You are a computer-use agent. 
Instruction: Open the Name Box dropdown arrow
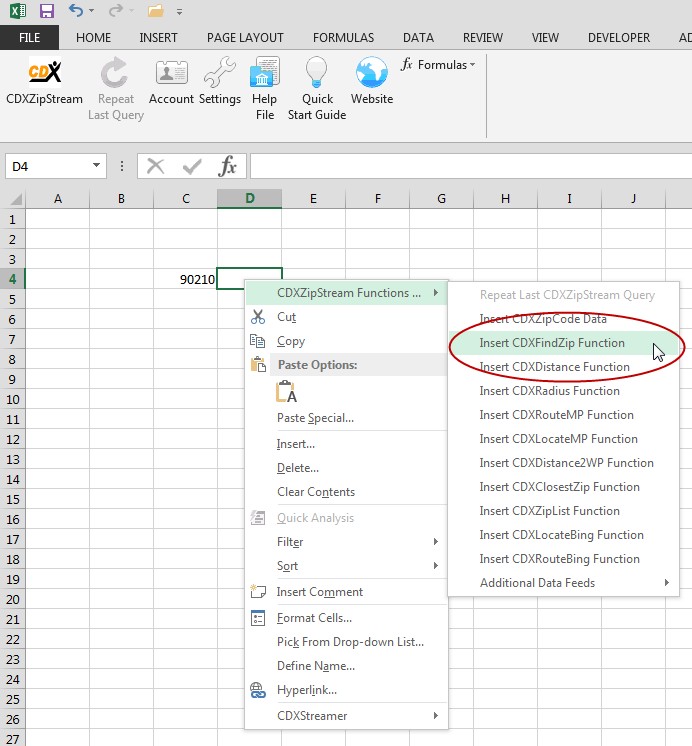tap(96, 166)
